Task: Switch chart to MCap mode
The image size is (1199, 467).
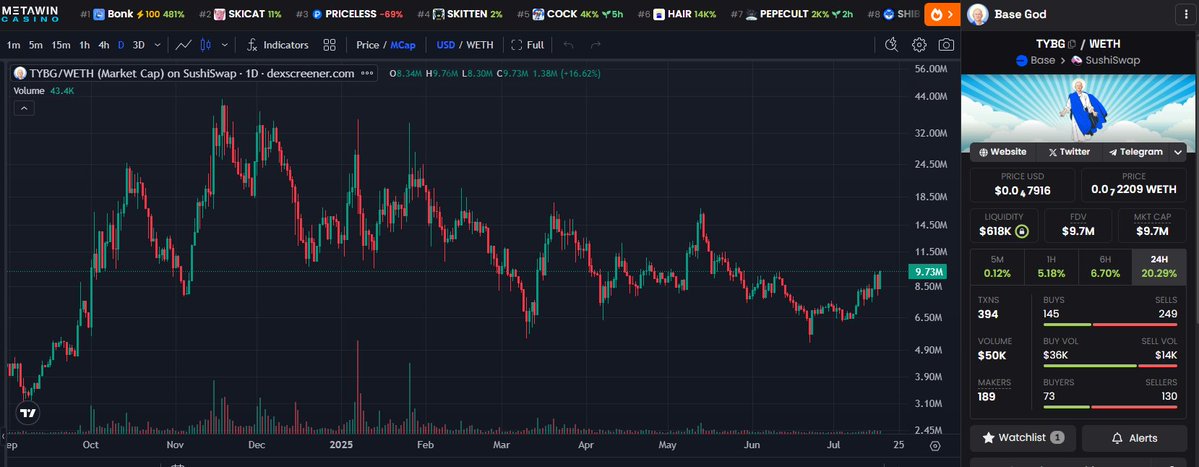Action: (403, 45)
